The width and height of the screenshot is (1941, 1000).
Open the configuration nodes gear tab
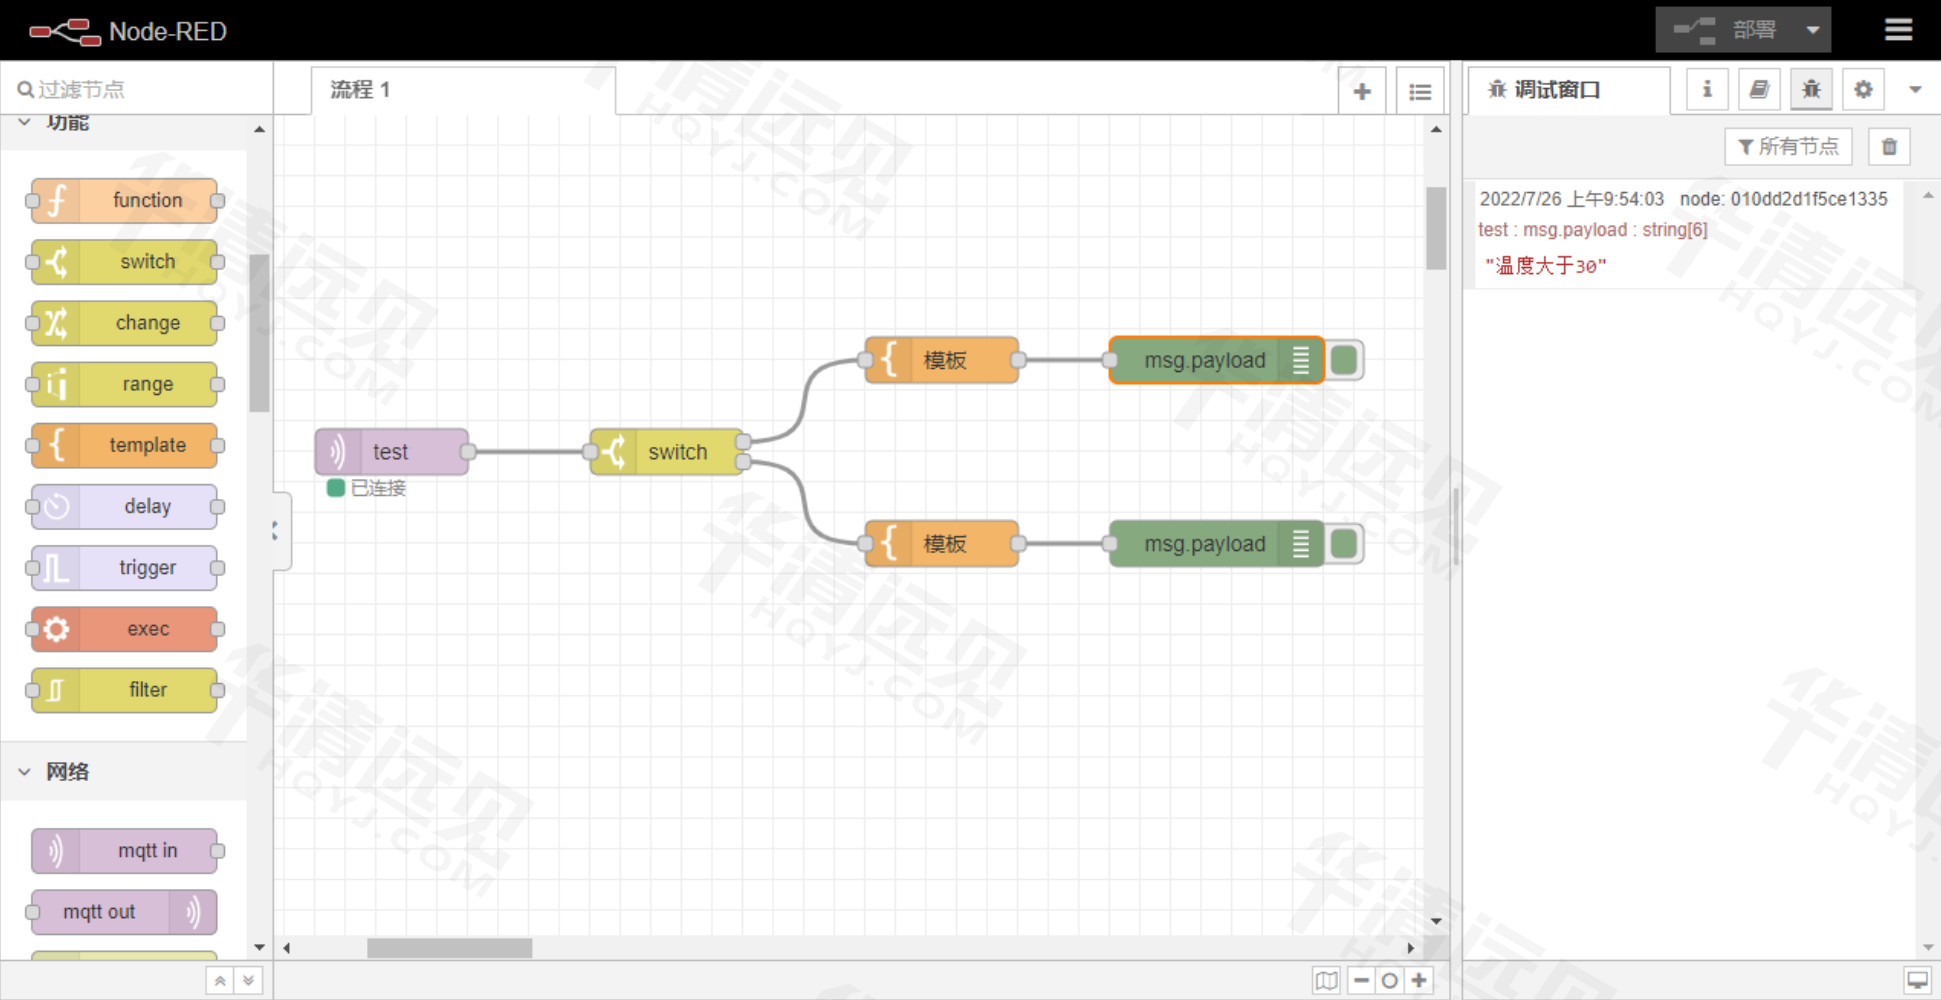(1863, 90)
